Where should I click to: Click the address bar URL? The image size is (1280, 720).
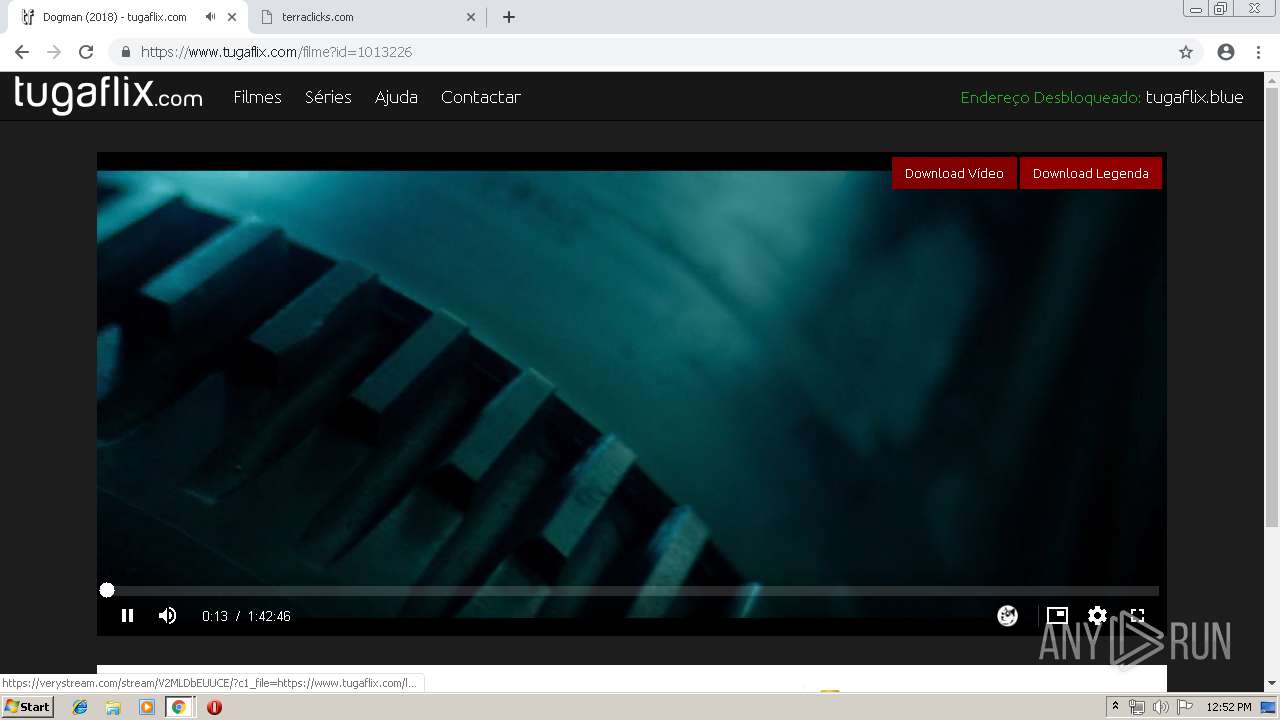coord(276,52)
